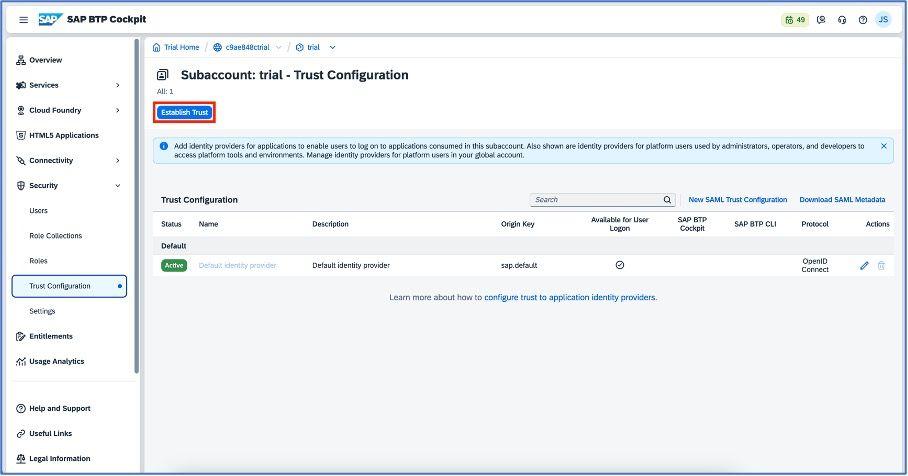Go to Trial Home breadcrumb
The image size is (908, 476).
click(181, 47)
